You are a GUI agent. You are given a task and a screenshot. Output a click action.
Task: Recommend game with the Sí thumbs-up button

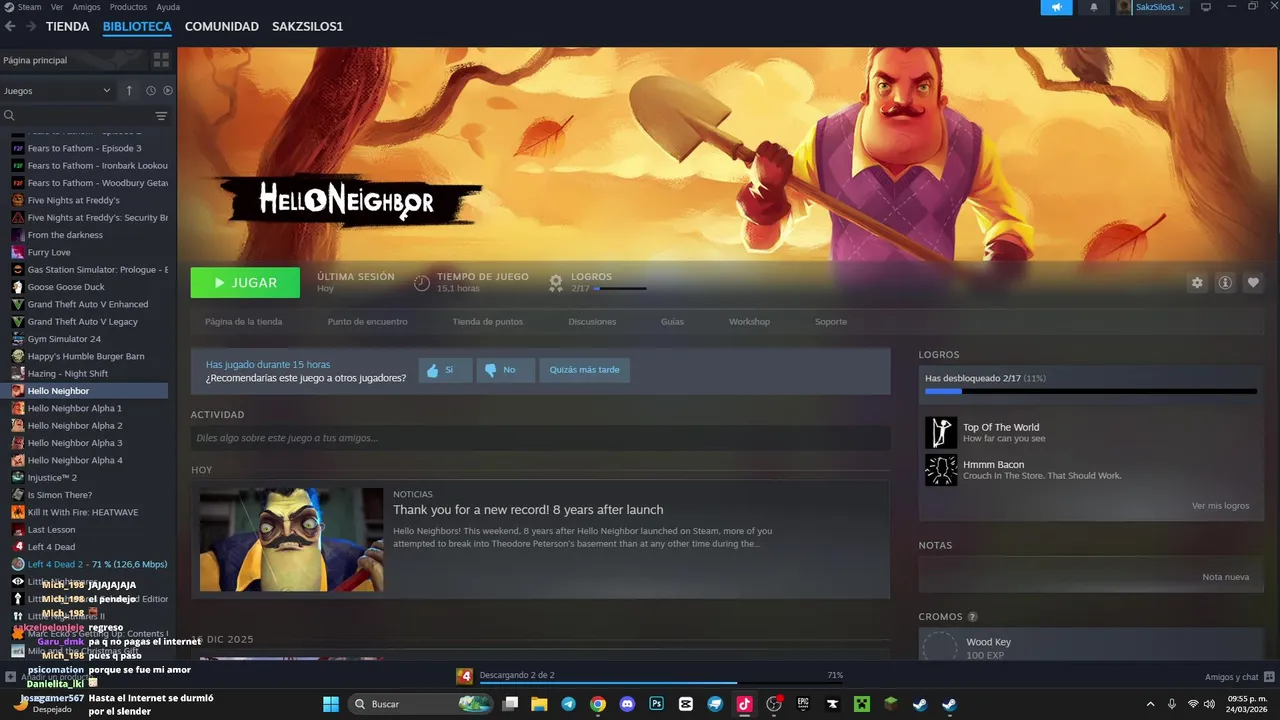(445, 370)
